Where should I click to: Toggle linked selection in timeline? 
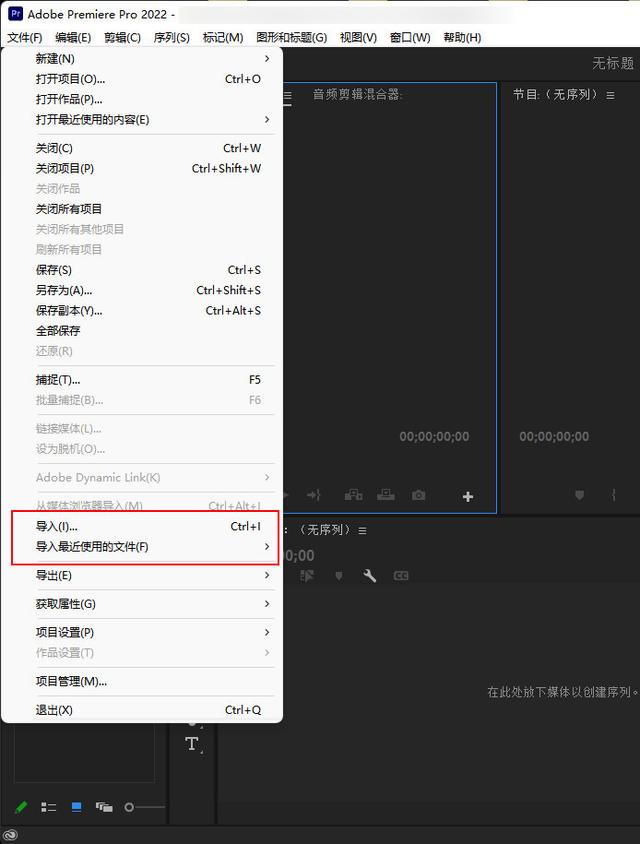307,576
